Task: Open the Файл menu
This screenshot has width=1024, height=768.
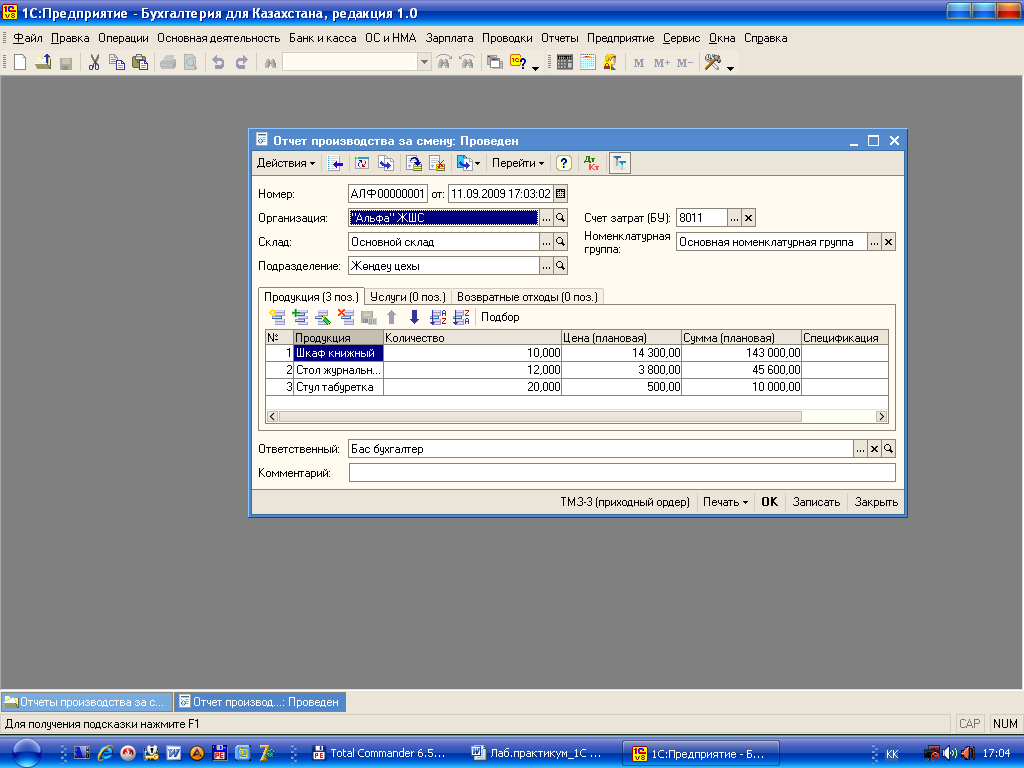Action: click(27, 39)
